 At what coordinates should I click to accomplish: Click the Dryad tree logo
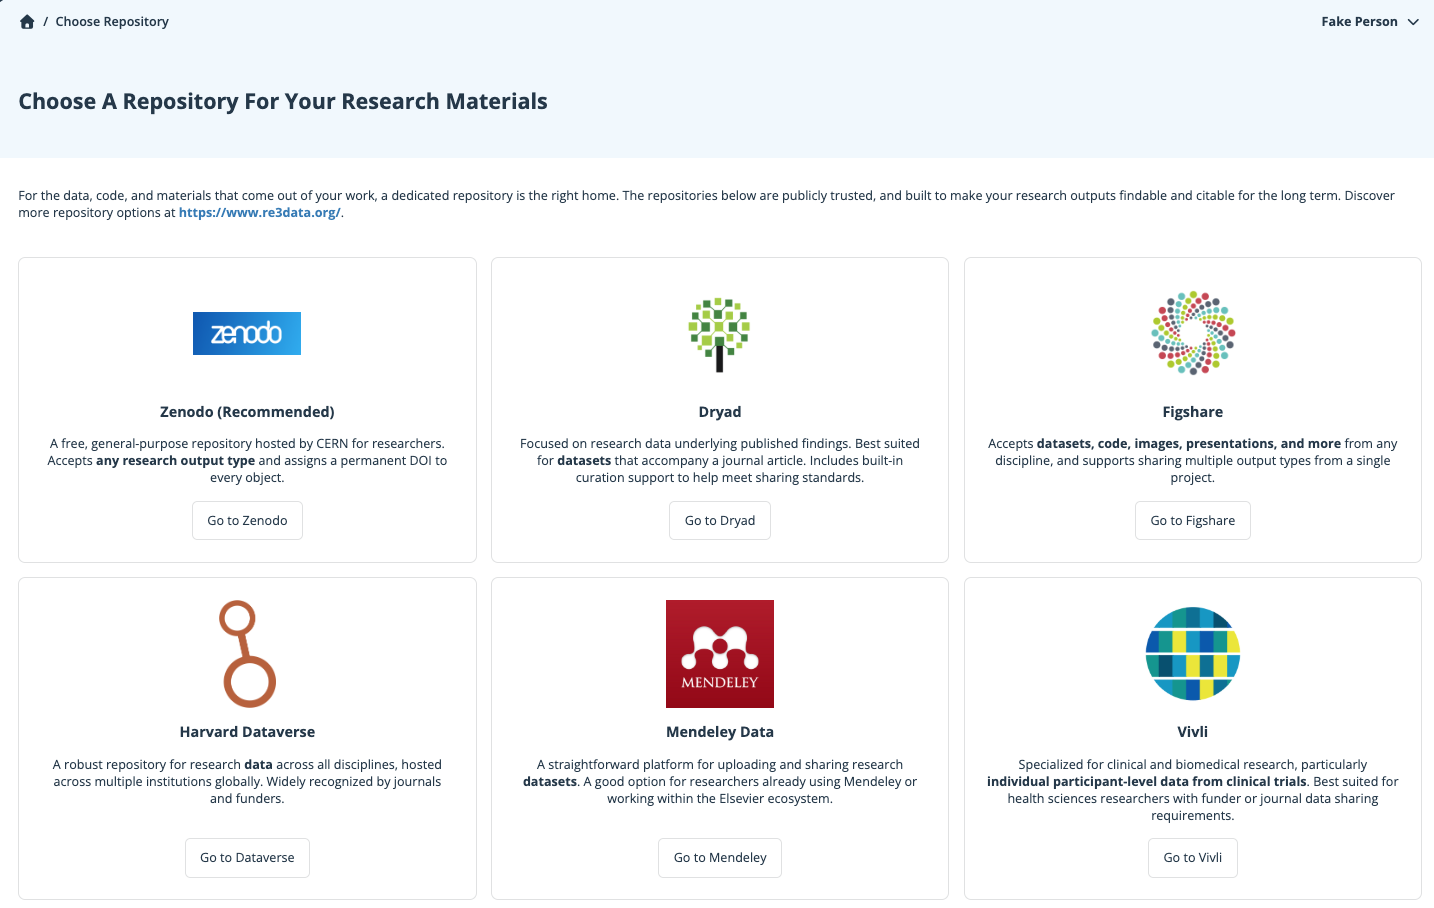click(720, 334)
